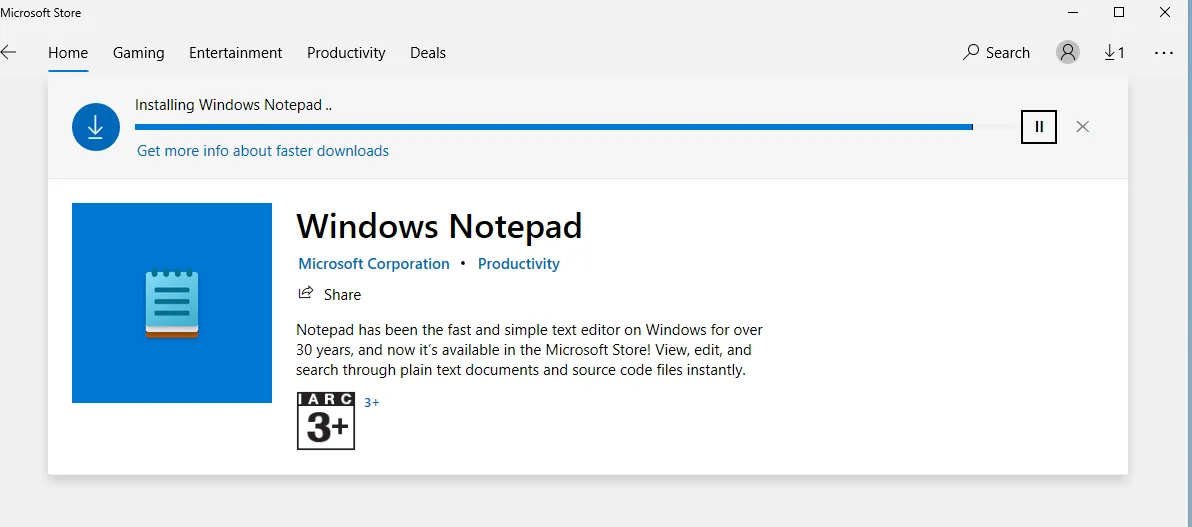Image resolution: width=1192 pixels, height=527 pixels.
Task: Select the Productivity tab
Action: (346, 52)
